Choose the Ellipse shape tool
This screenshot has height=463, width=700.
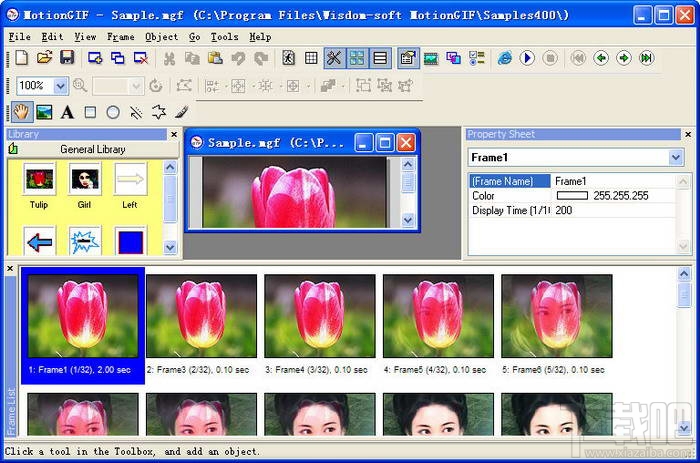113,112
